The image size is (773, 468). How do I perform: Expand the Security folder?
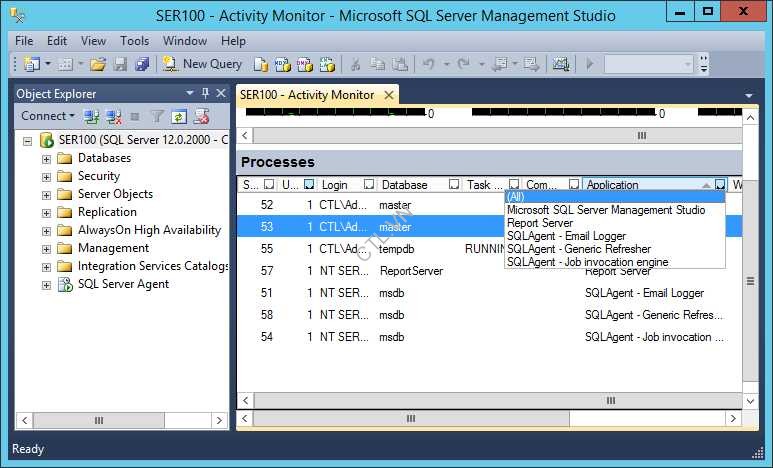click(46, 177)
